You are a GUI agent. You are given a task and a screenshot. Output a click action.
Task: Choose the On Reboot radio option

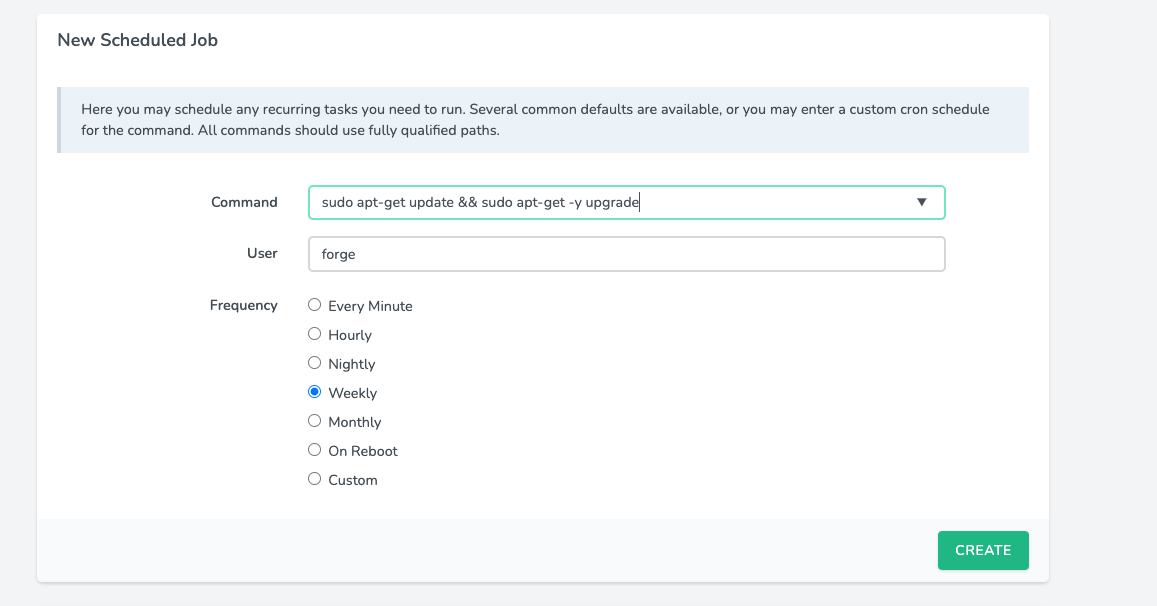(315, 450)
